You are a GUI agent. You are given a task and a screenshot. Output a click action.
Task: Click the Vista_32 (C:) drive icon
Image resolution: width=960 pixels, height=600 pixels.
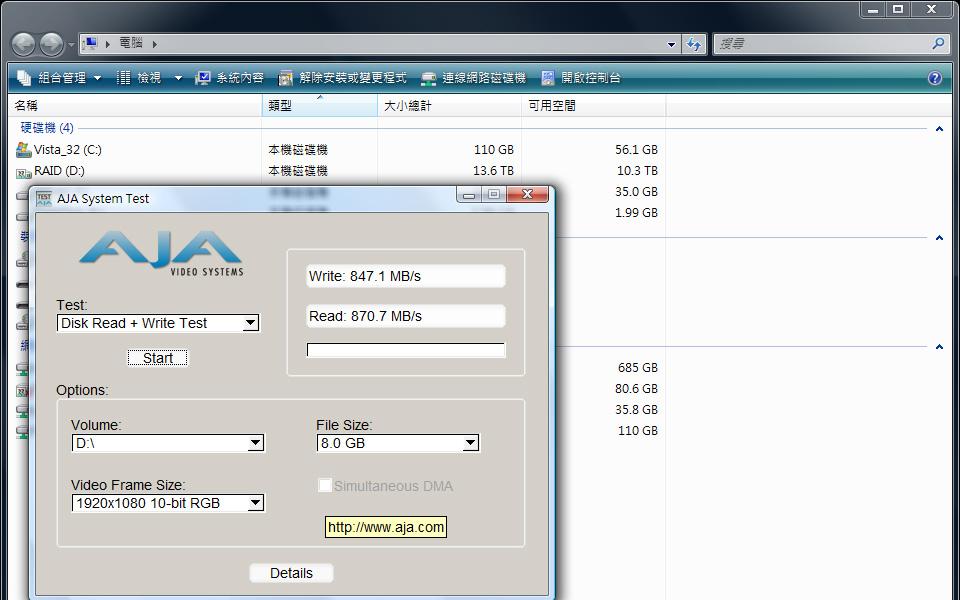point(23,149)
